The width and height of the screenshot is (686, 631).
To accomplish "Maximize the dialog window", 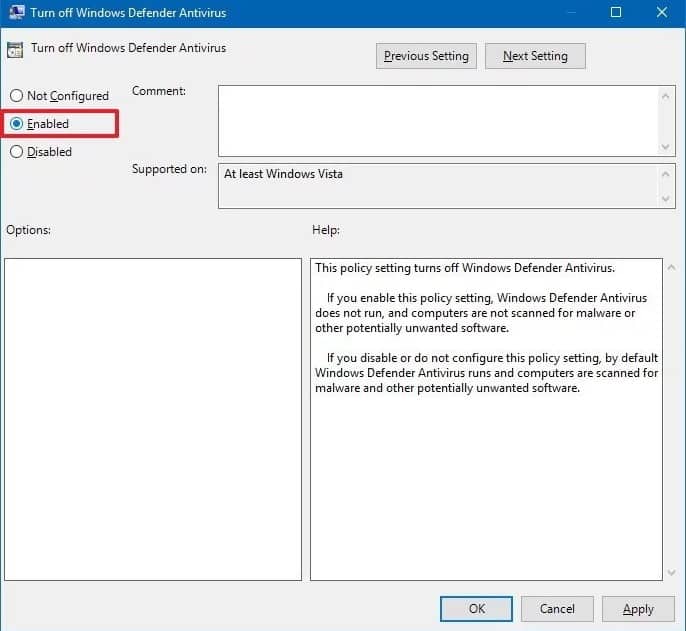I will pyautogui.click(x=616, y=12).
